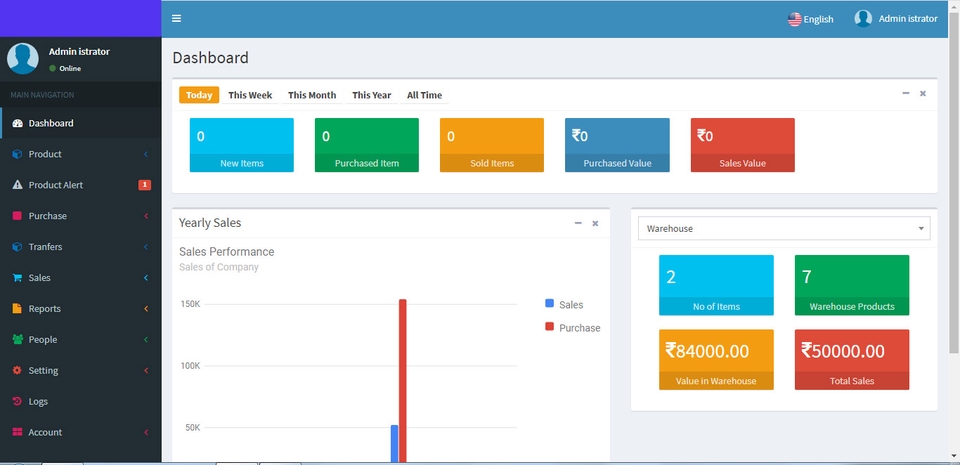Open the Warehouse dropdown
960x465 pixels.
point(784,228)
